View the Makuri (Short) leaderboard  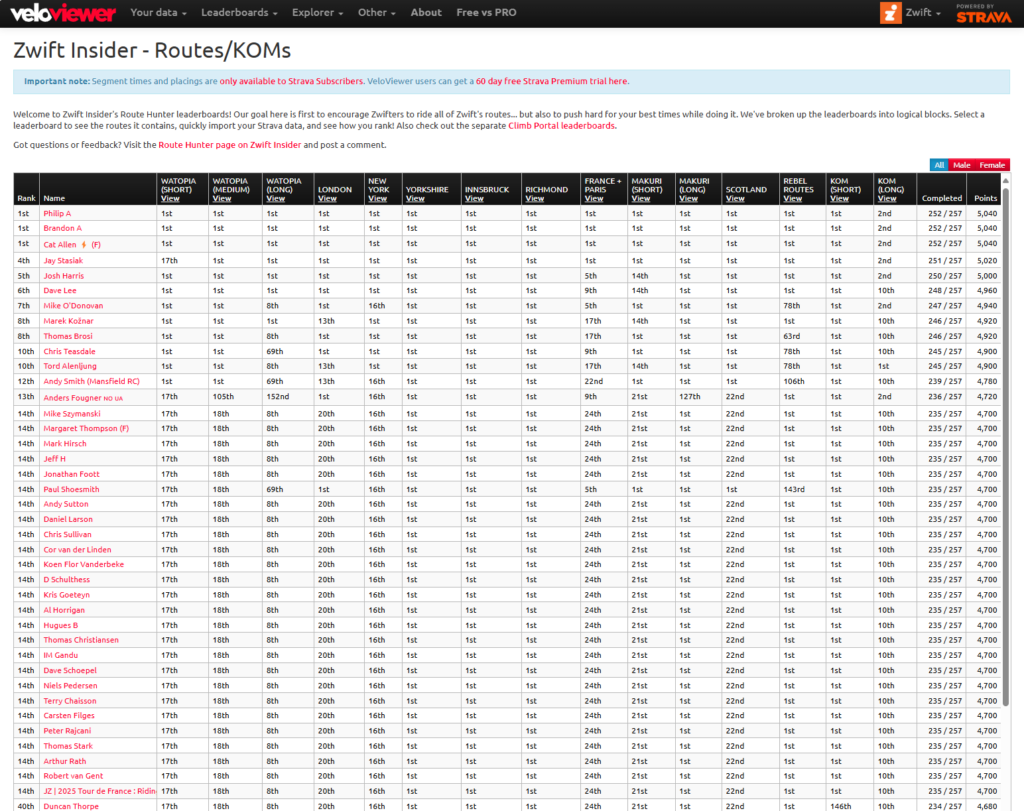tap(641, 199)
